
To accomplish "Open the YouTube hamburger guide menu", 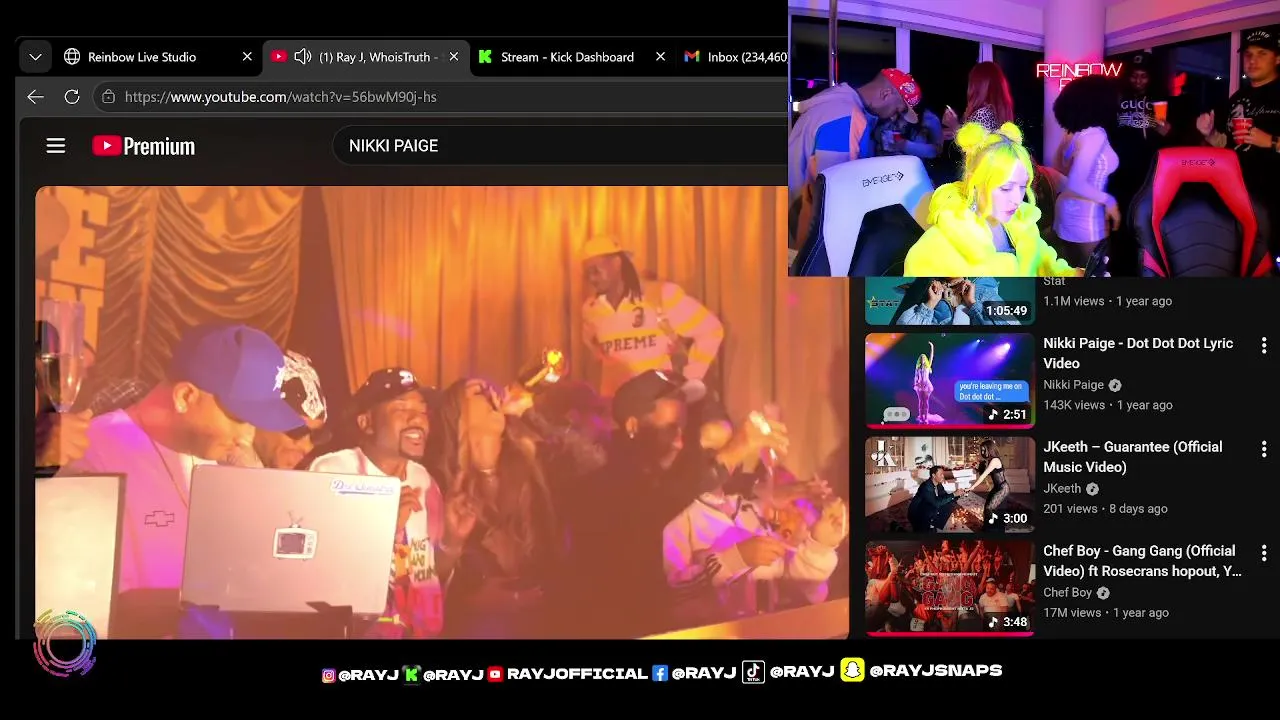I will [x=56, y=146].
